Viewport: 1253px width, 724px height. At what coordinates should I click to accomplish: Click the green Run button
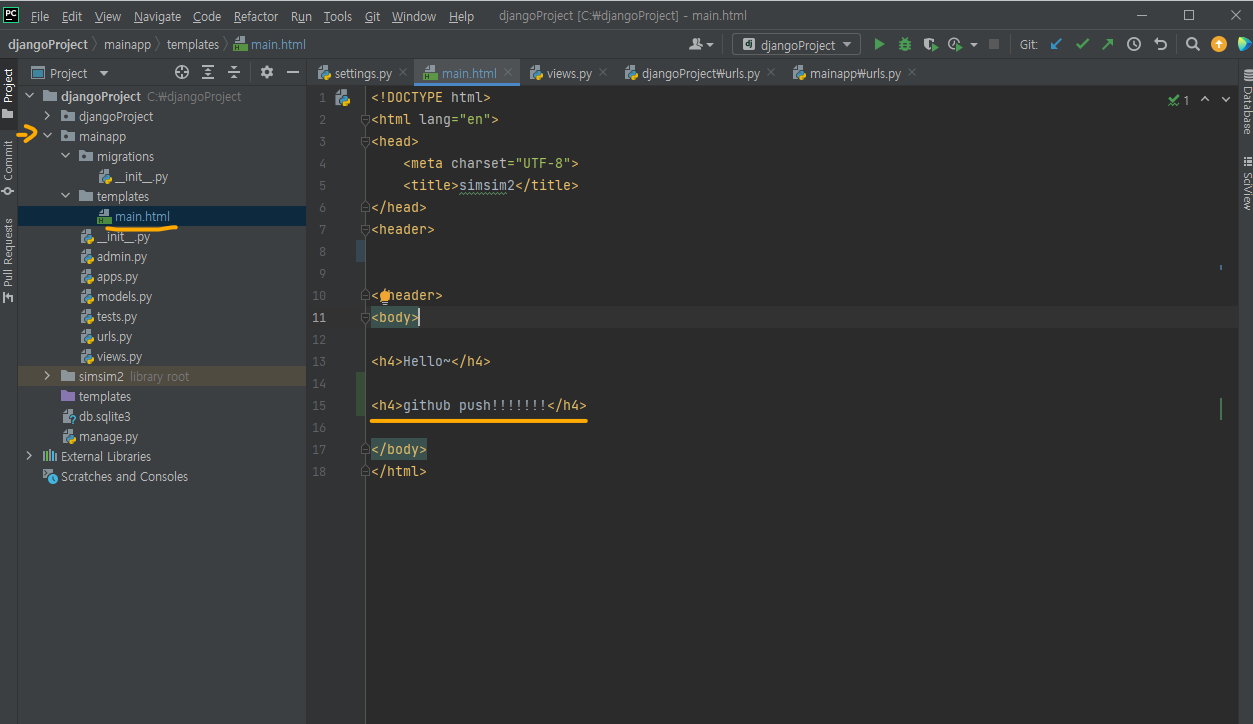point(879,44)
